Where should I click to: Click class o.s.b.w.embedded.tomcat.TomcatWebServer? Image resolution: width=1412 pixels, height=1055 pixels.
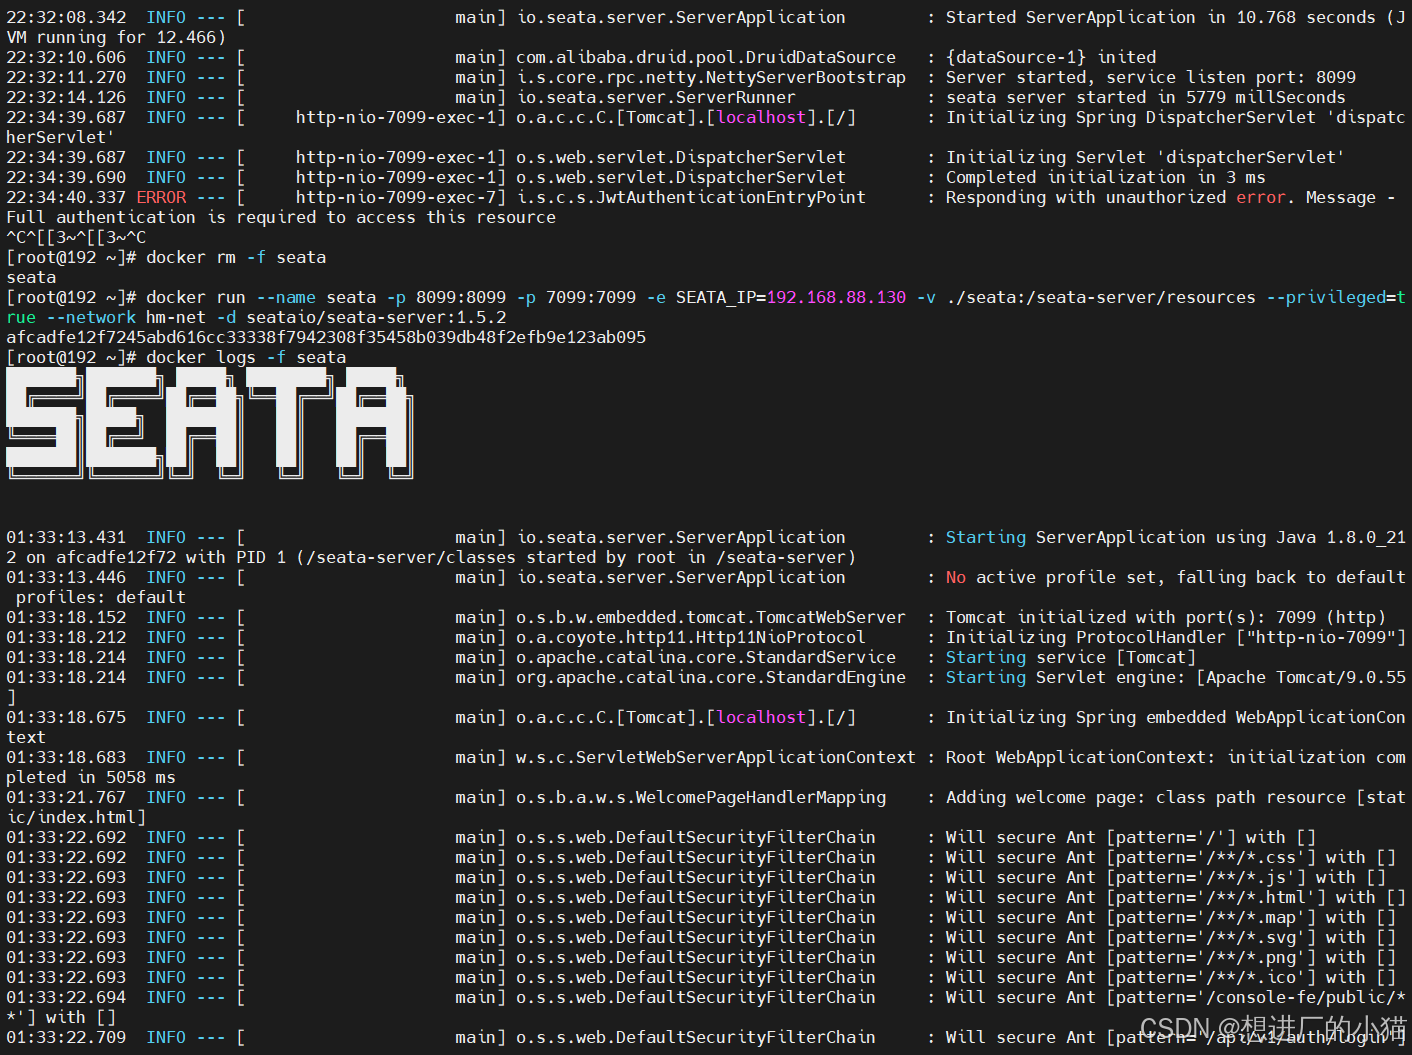(711, 617)
